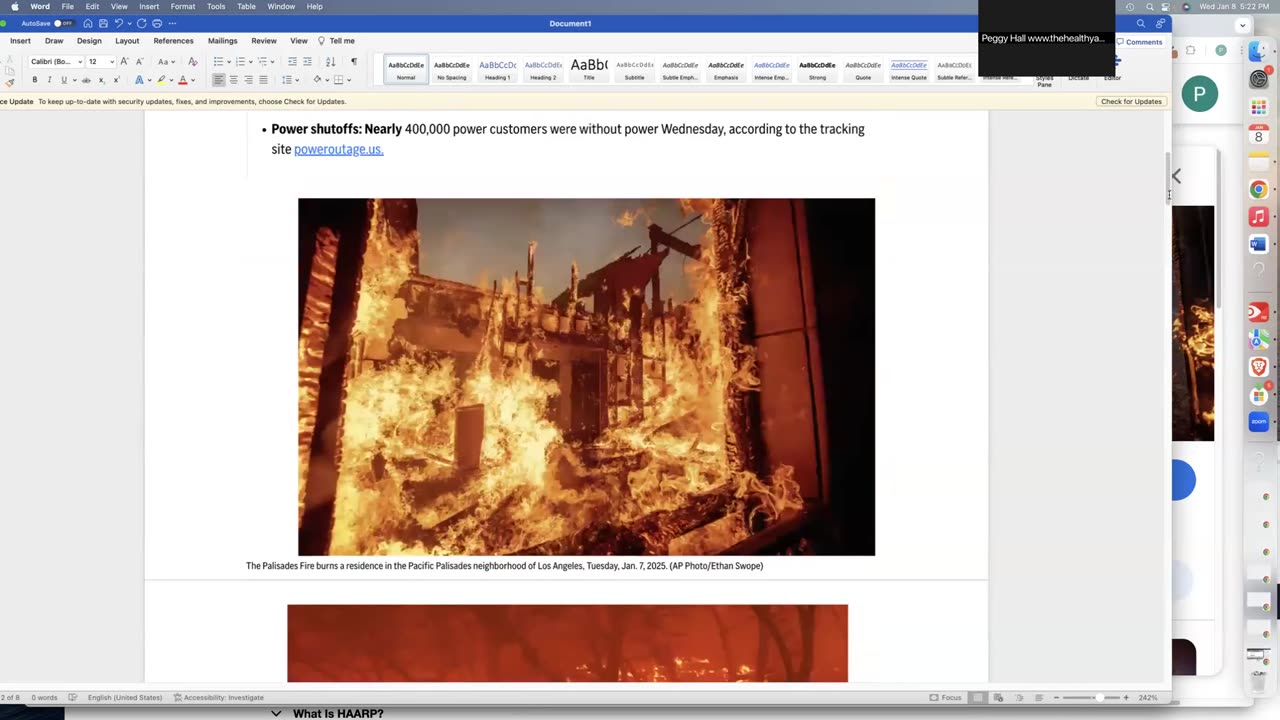
Task: Apply superscript formatting
Action: [x=116, y=80]
